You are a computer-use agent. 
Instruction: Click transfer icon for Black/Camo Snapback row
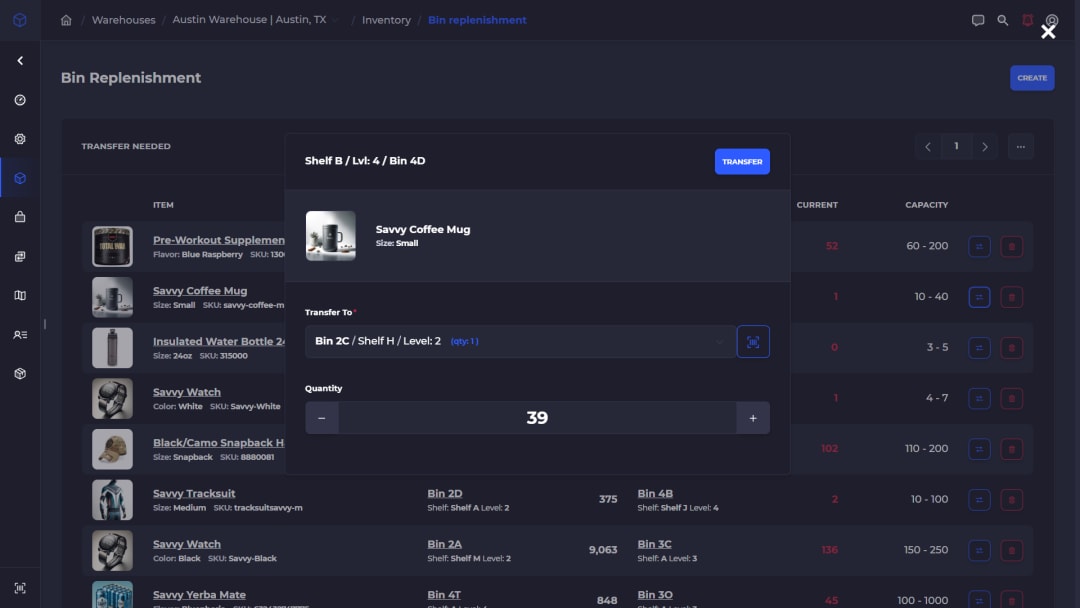pyautogui.click(x=979, y=449)
